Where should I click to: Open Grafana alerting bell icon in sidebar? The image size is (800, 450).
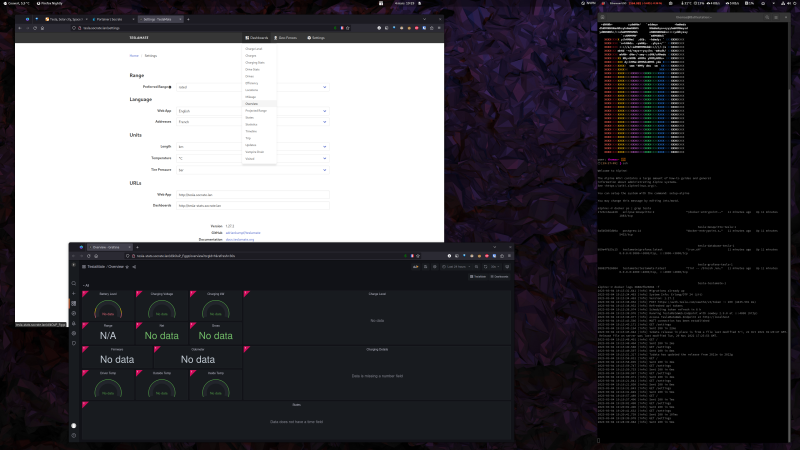(73, 323)
